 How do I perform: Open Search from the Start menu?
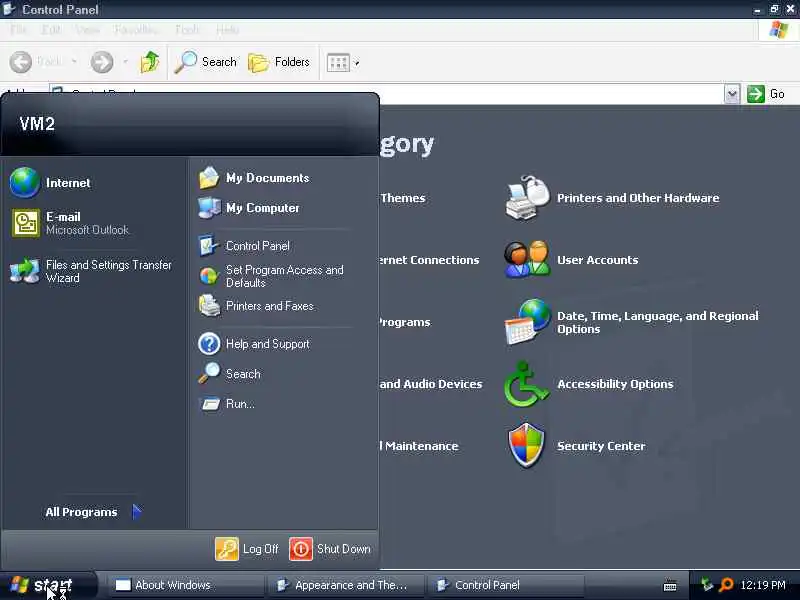click(229, 374)
